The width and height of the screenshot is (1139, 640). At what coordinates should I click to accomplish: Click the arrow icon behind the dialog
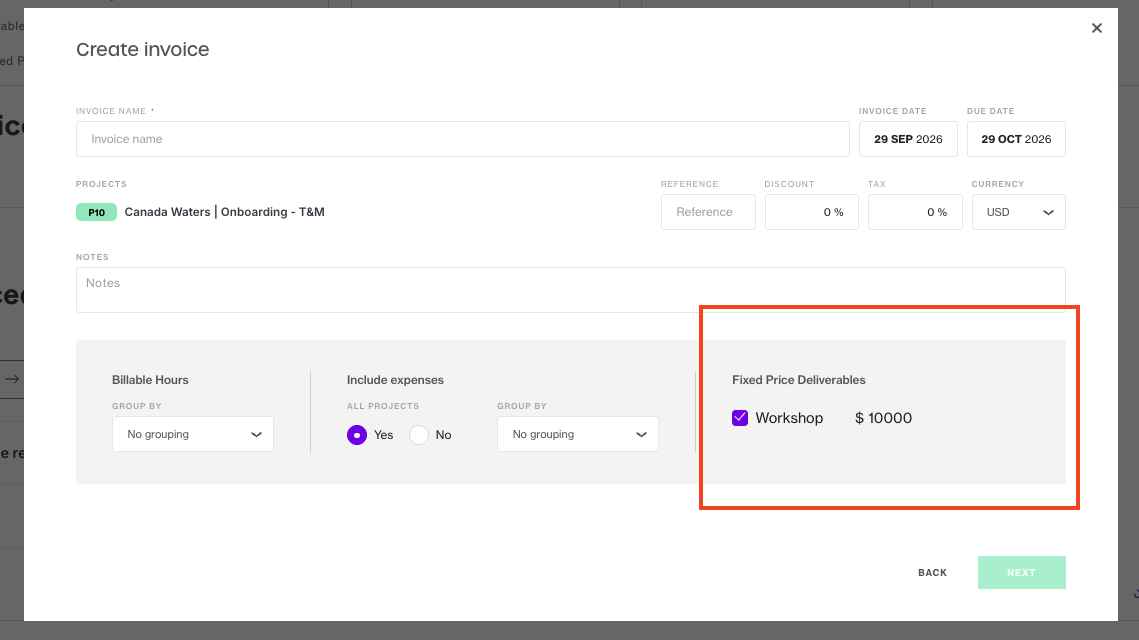(x=12, y=378)
